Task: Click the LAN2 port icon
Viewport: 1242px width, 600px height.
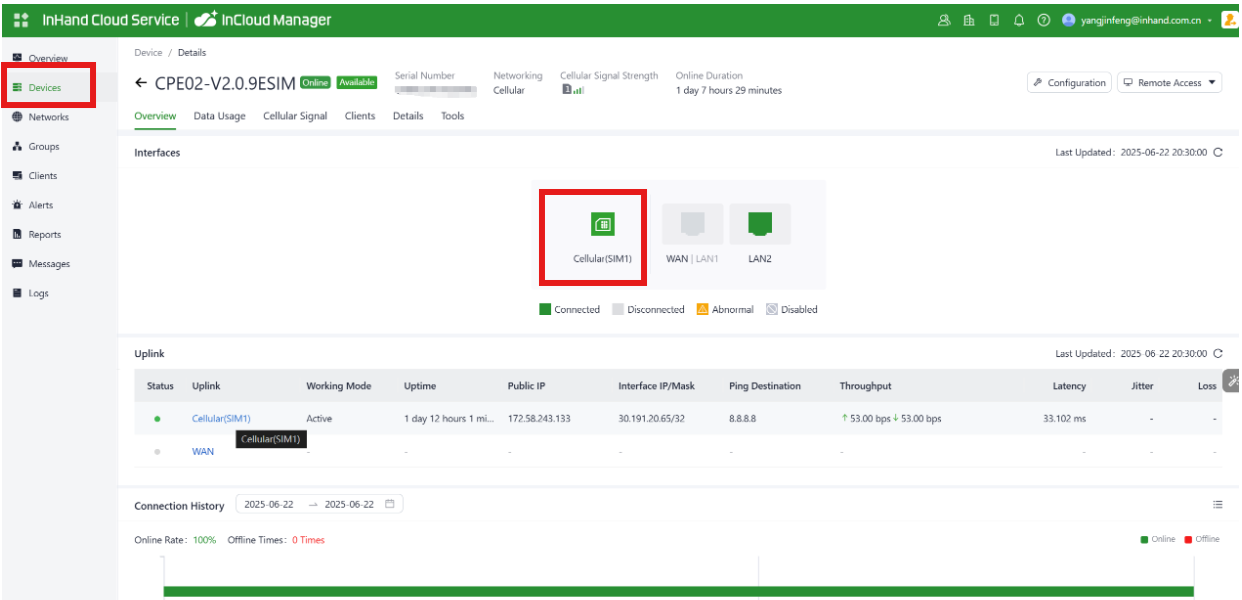Action: pos(760,224)
